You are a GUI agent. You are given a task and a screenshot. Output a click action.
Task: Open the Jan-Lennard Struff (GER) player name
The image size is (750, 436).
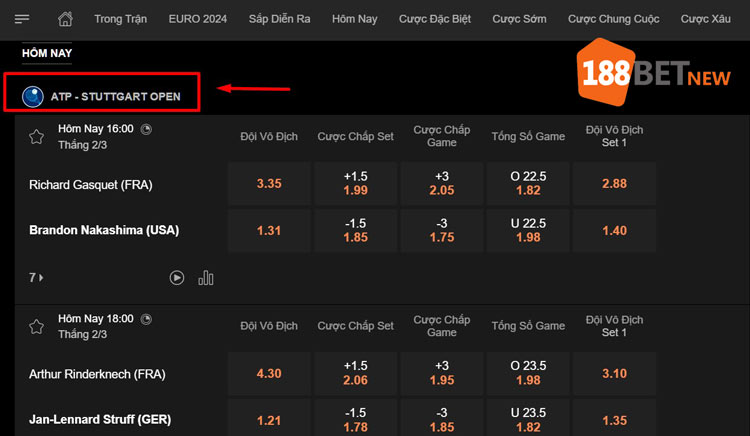[x=100, y=420]
